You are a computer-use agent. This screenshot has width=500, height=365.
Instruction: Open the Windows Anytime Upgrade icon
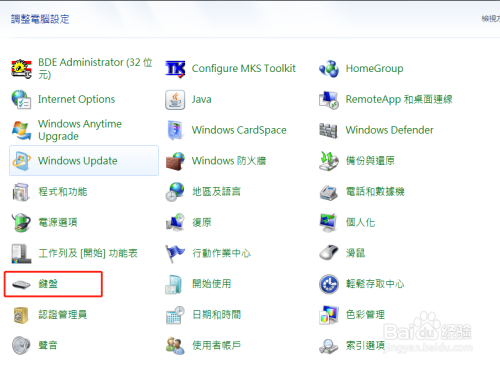21,130
